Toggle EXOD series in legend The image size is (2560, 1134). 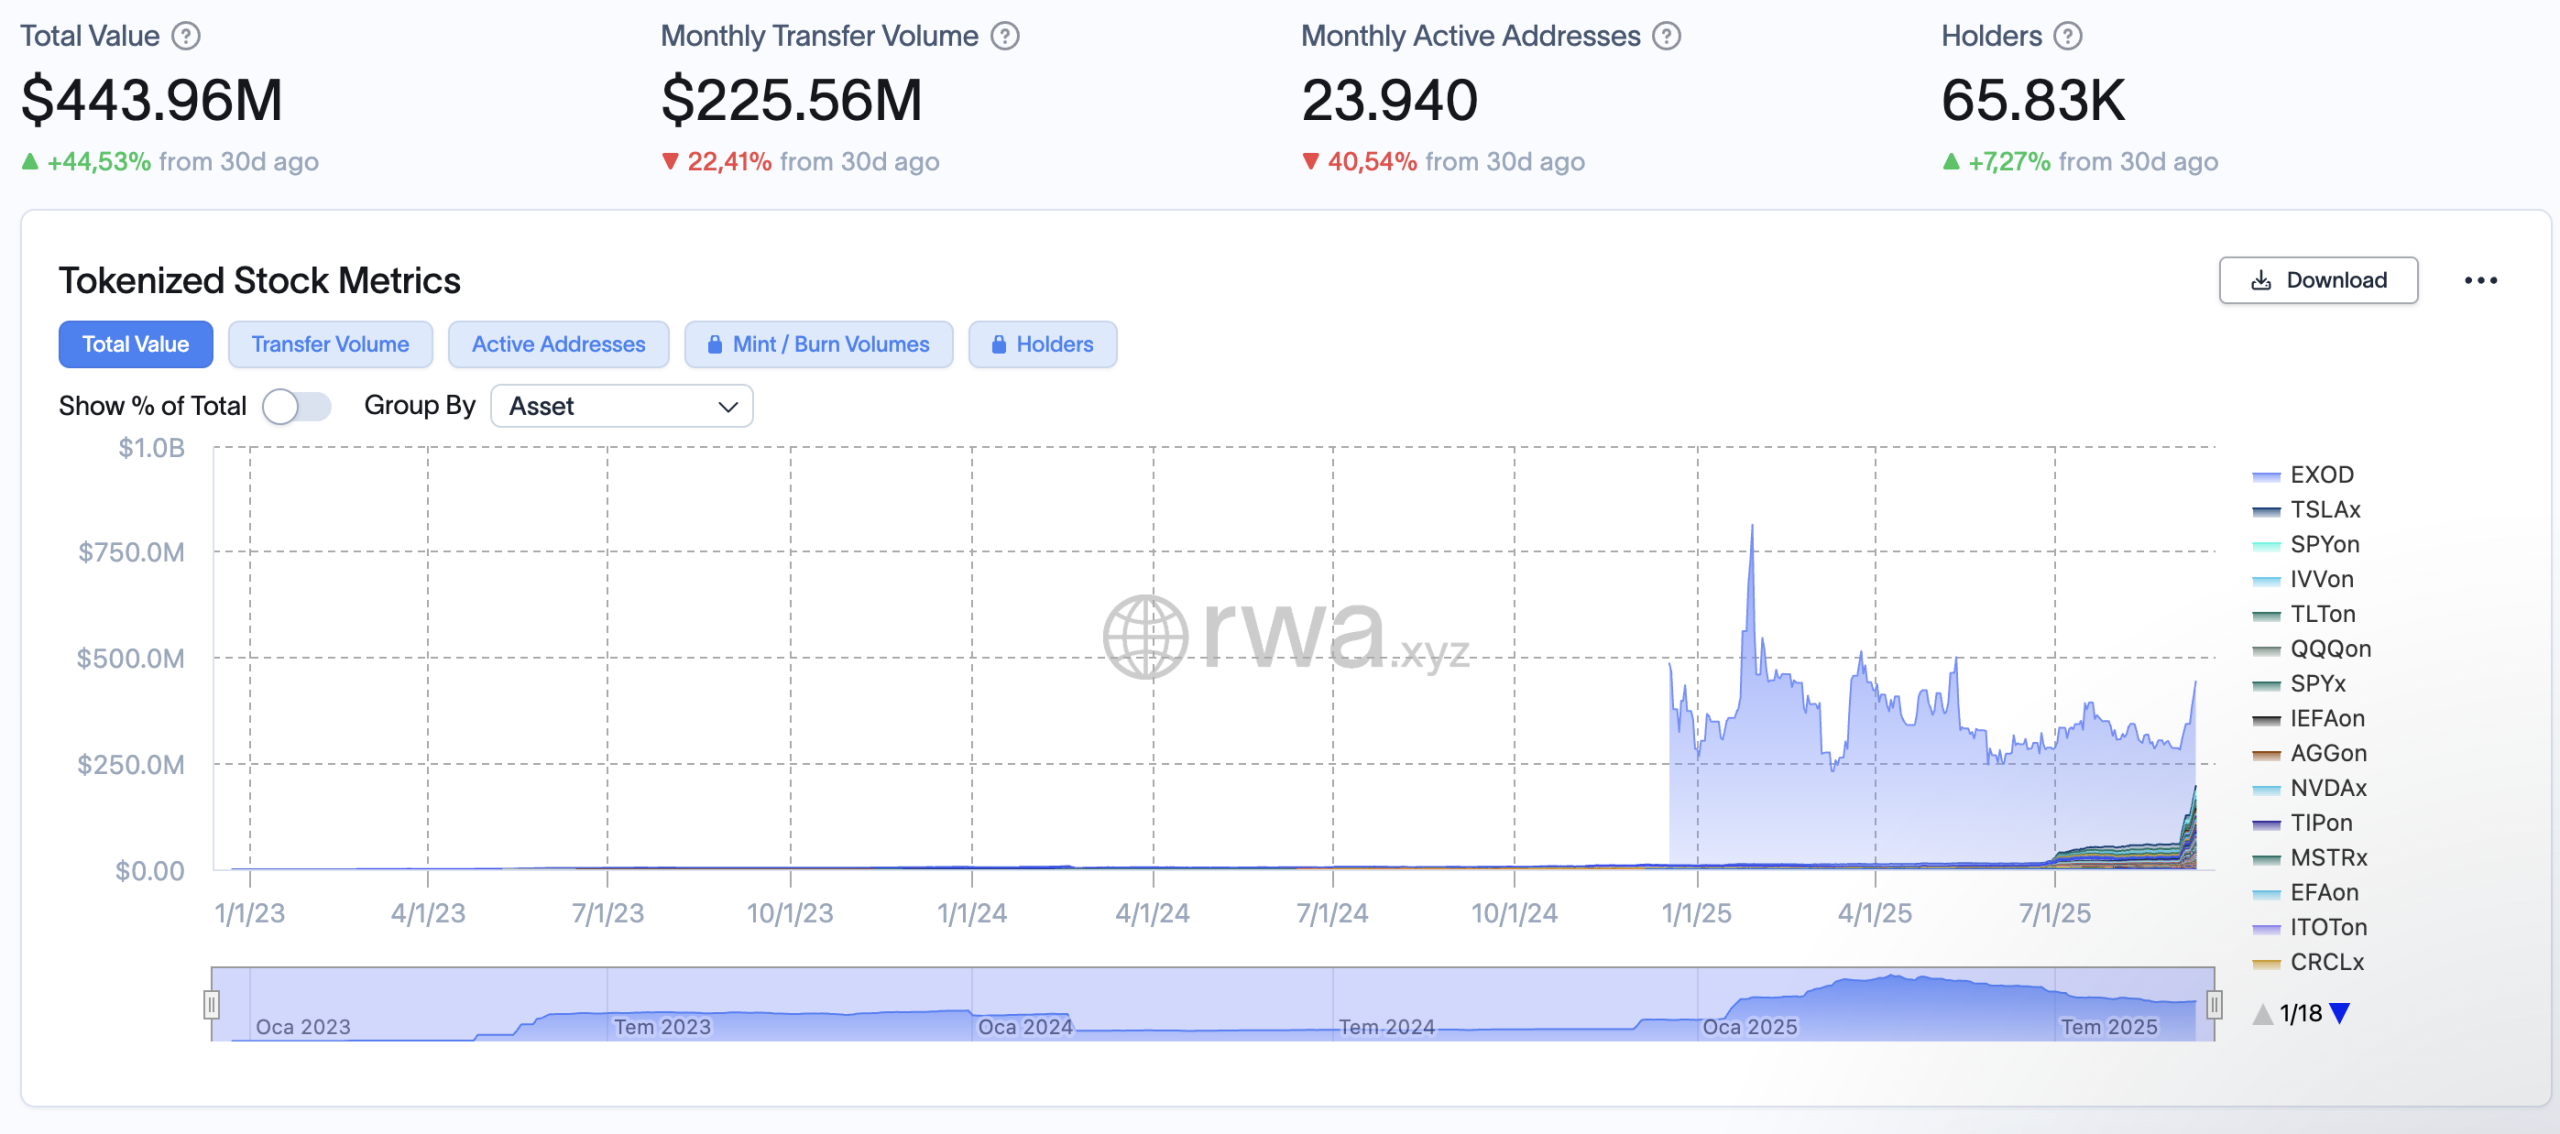tap(2321, 475)
